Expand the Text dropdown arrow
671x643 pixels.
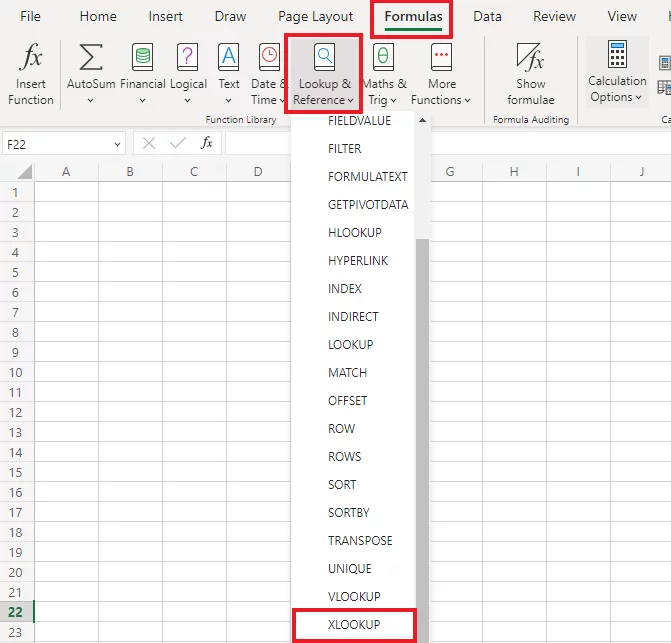(229, 101)
